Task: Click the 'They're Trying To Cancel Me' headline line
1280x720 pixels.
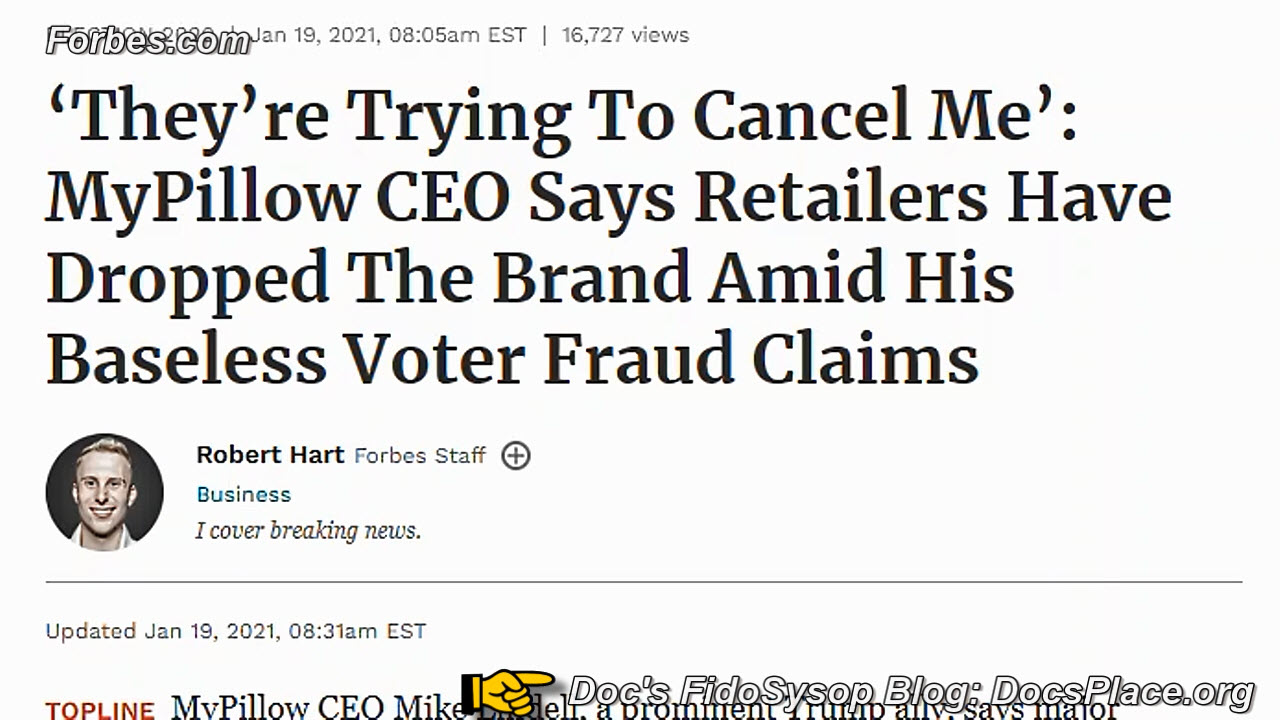Action: pyautogui.click(x=560, y=117)
